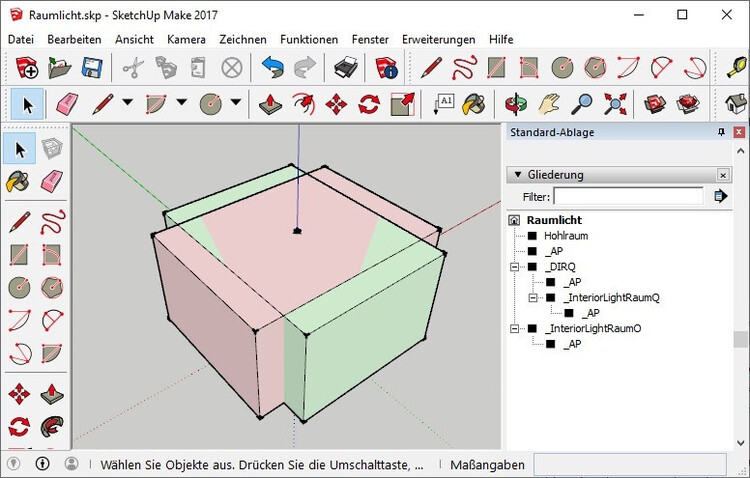
Task: Select the Hohlraum entry in the outliner
Action: point(566,235)
